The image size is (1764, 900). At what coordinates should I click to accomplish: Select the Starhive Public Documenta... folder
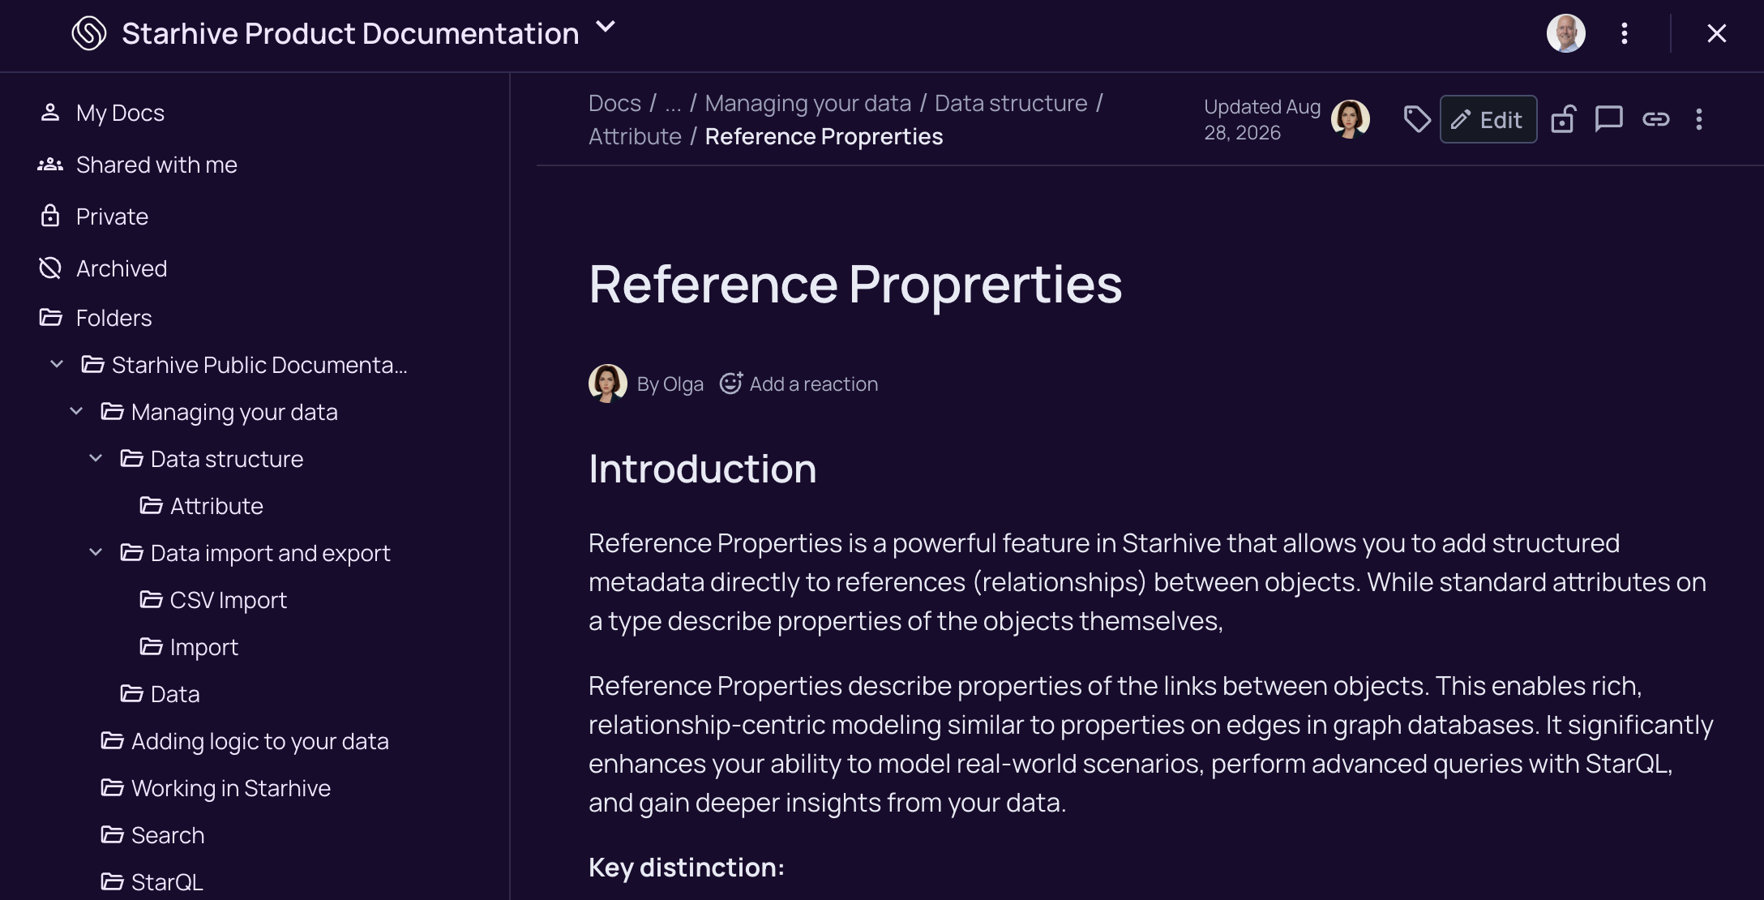coord(259,365)
